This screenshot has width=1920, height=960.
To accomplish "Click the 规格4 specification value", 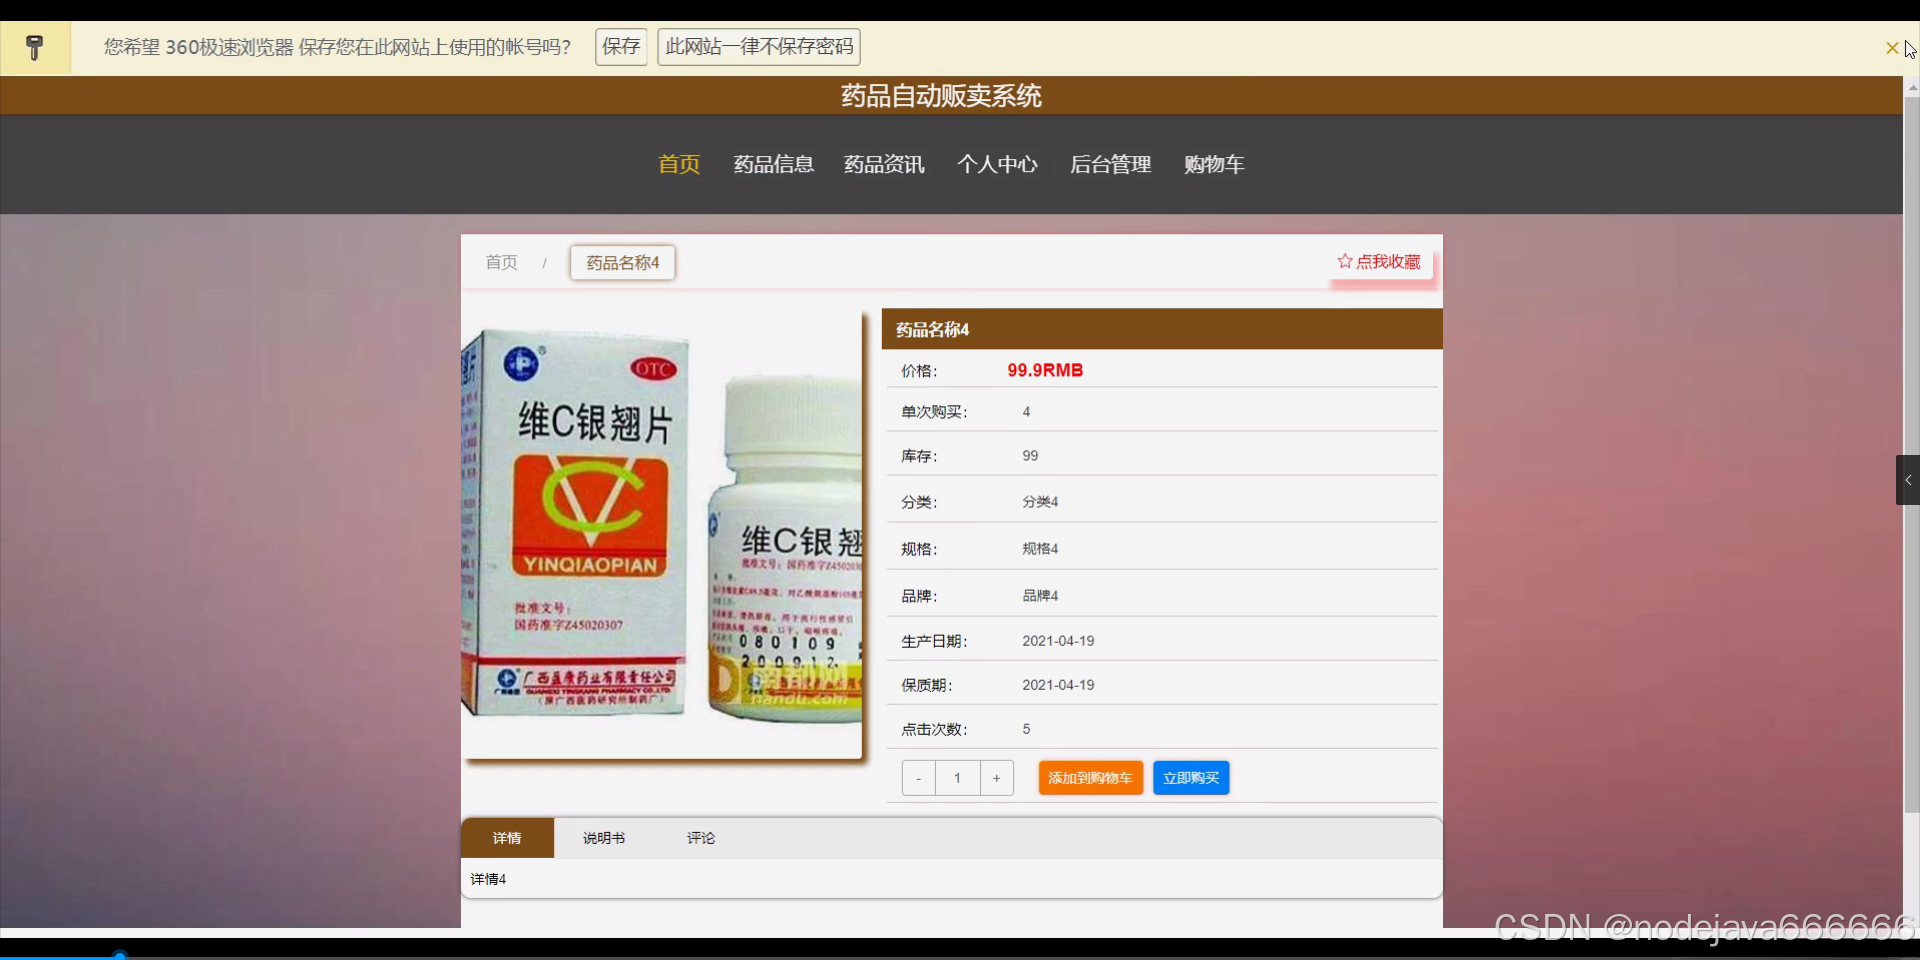I will (x=1040, y=549).
